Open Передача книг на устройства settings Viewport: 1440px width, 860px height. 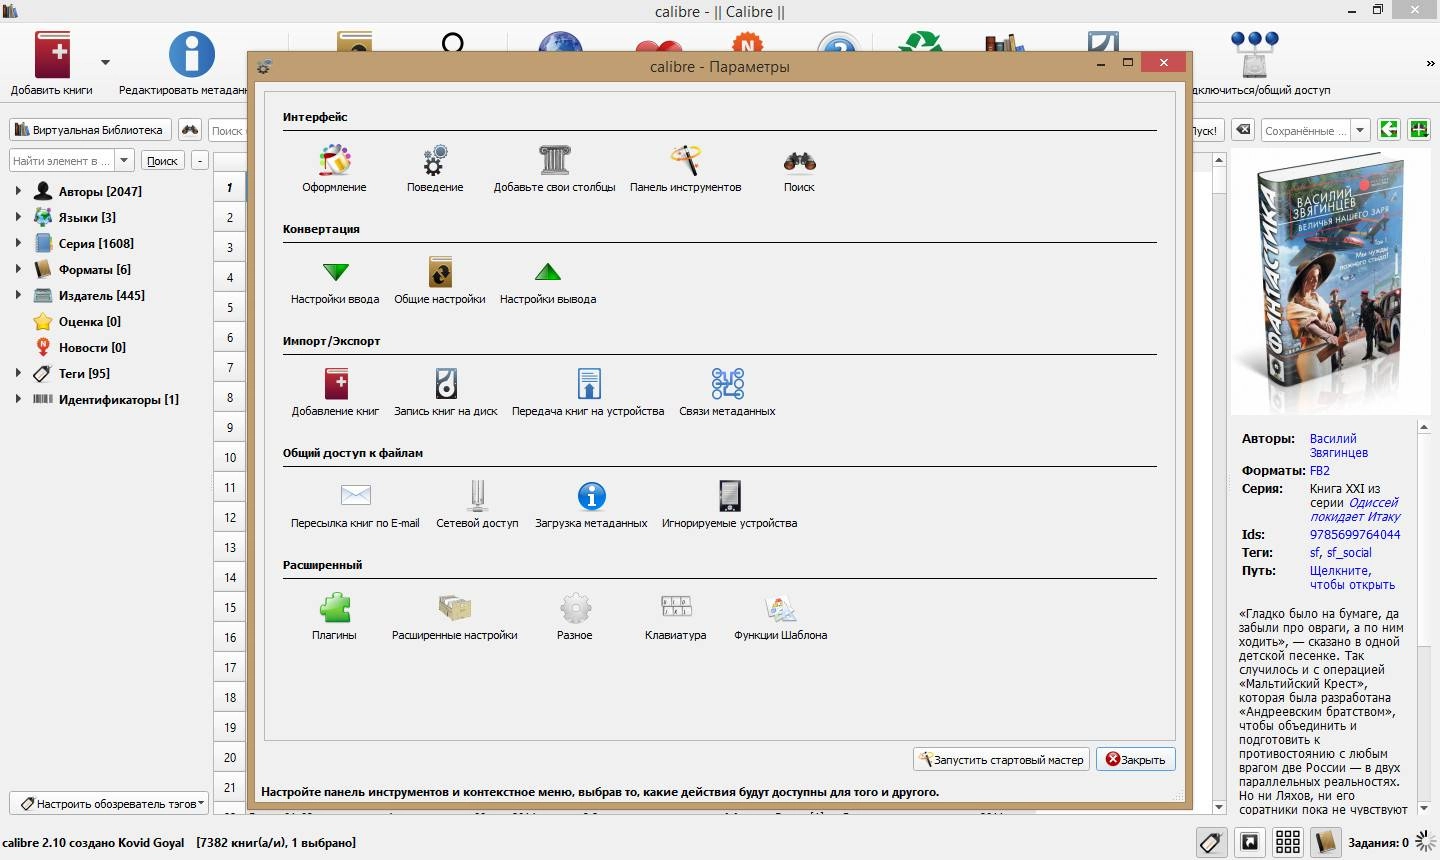[588, 393]
